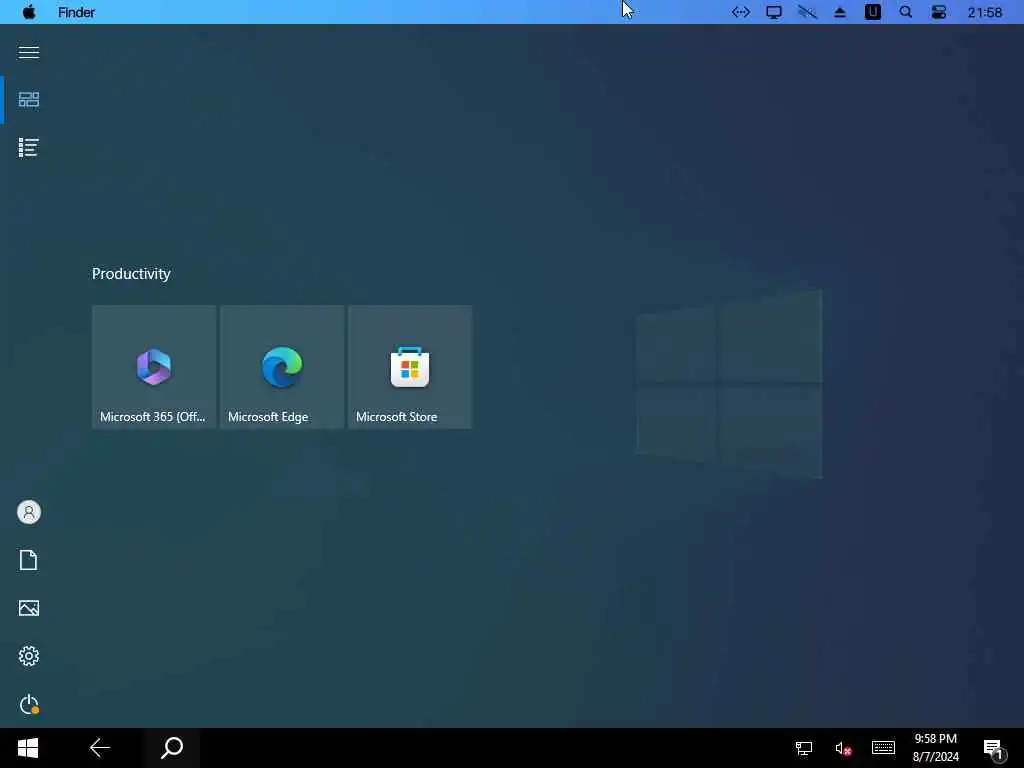Click the U input source icon
The width and height of the screenshot is (1024, 768).
pos(872,12)
